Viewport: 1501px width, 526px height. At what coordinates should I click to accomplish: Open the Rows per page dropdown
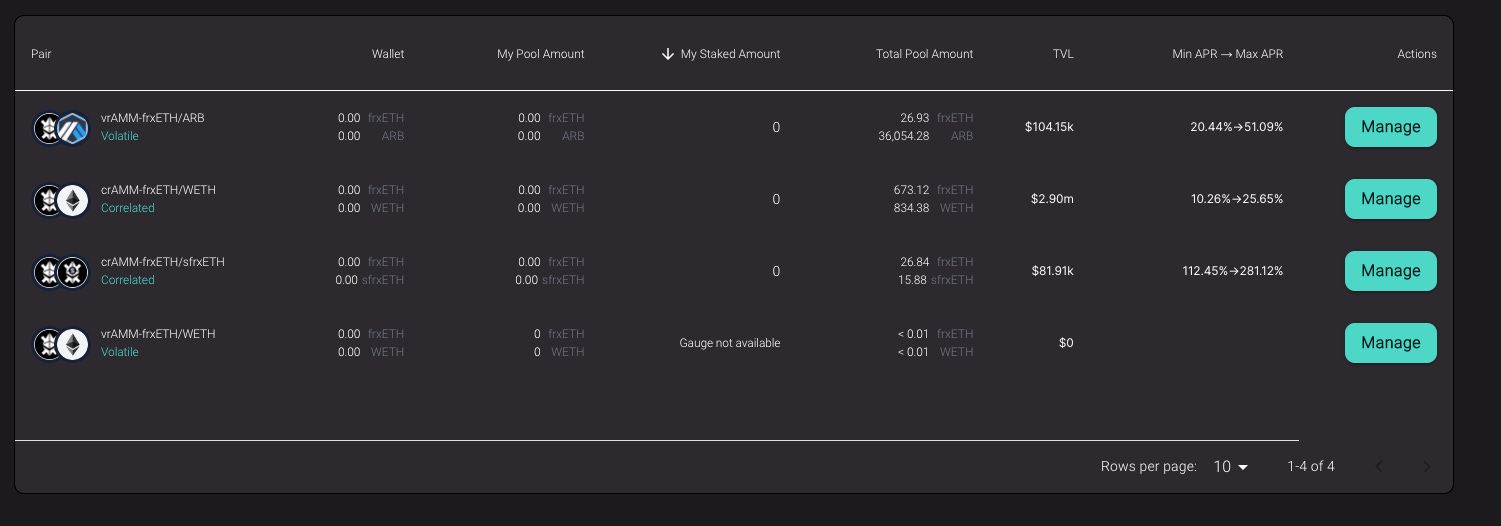click(1231, 467)
